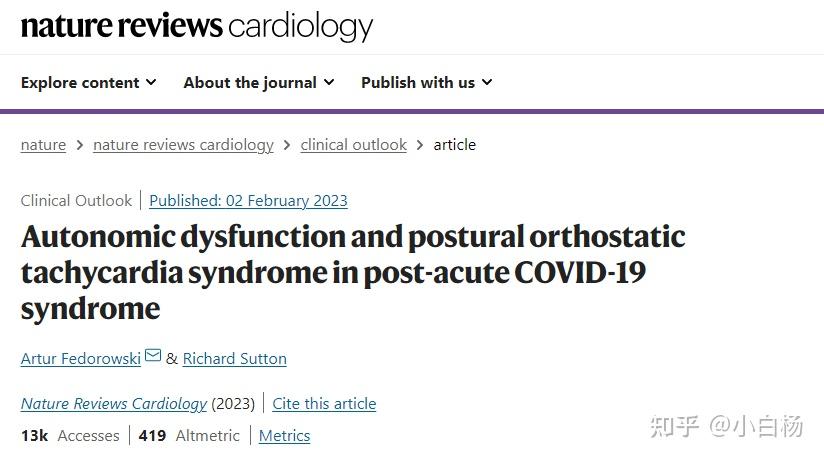Expand the Explore content chevron
This screenshot has height=459, width=824.
[151, 82]
